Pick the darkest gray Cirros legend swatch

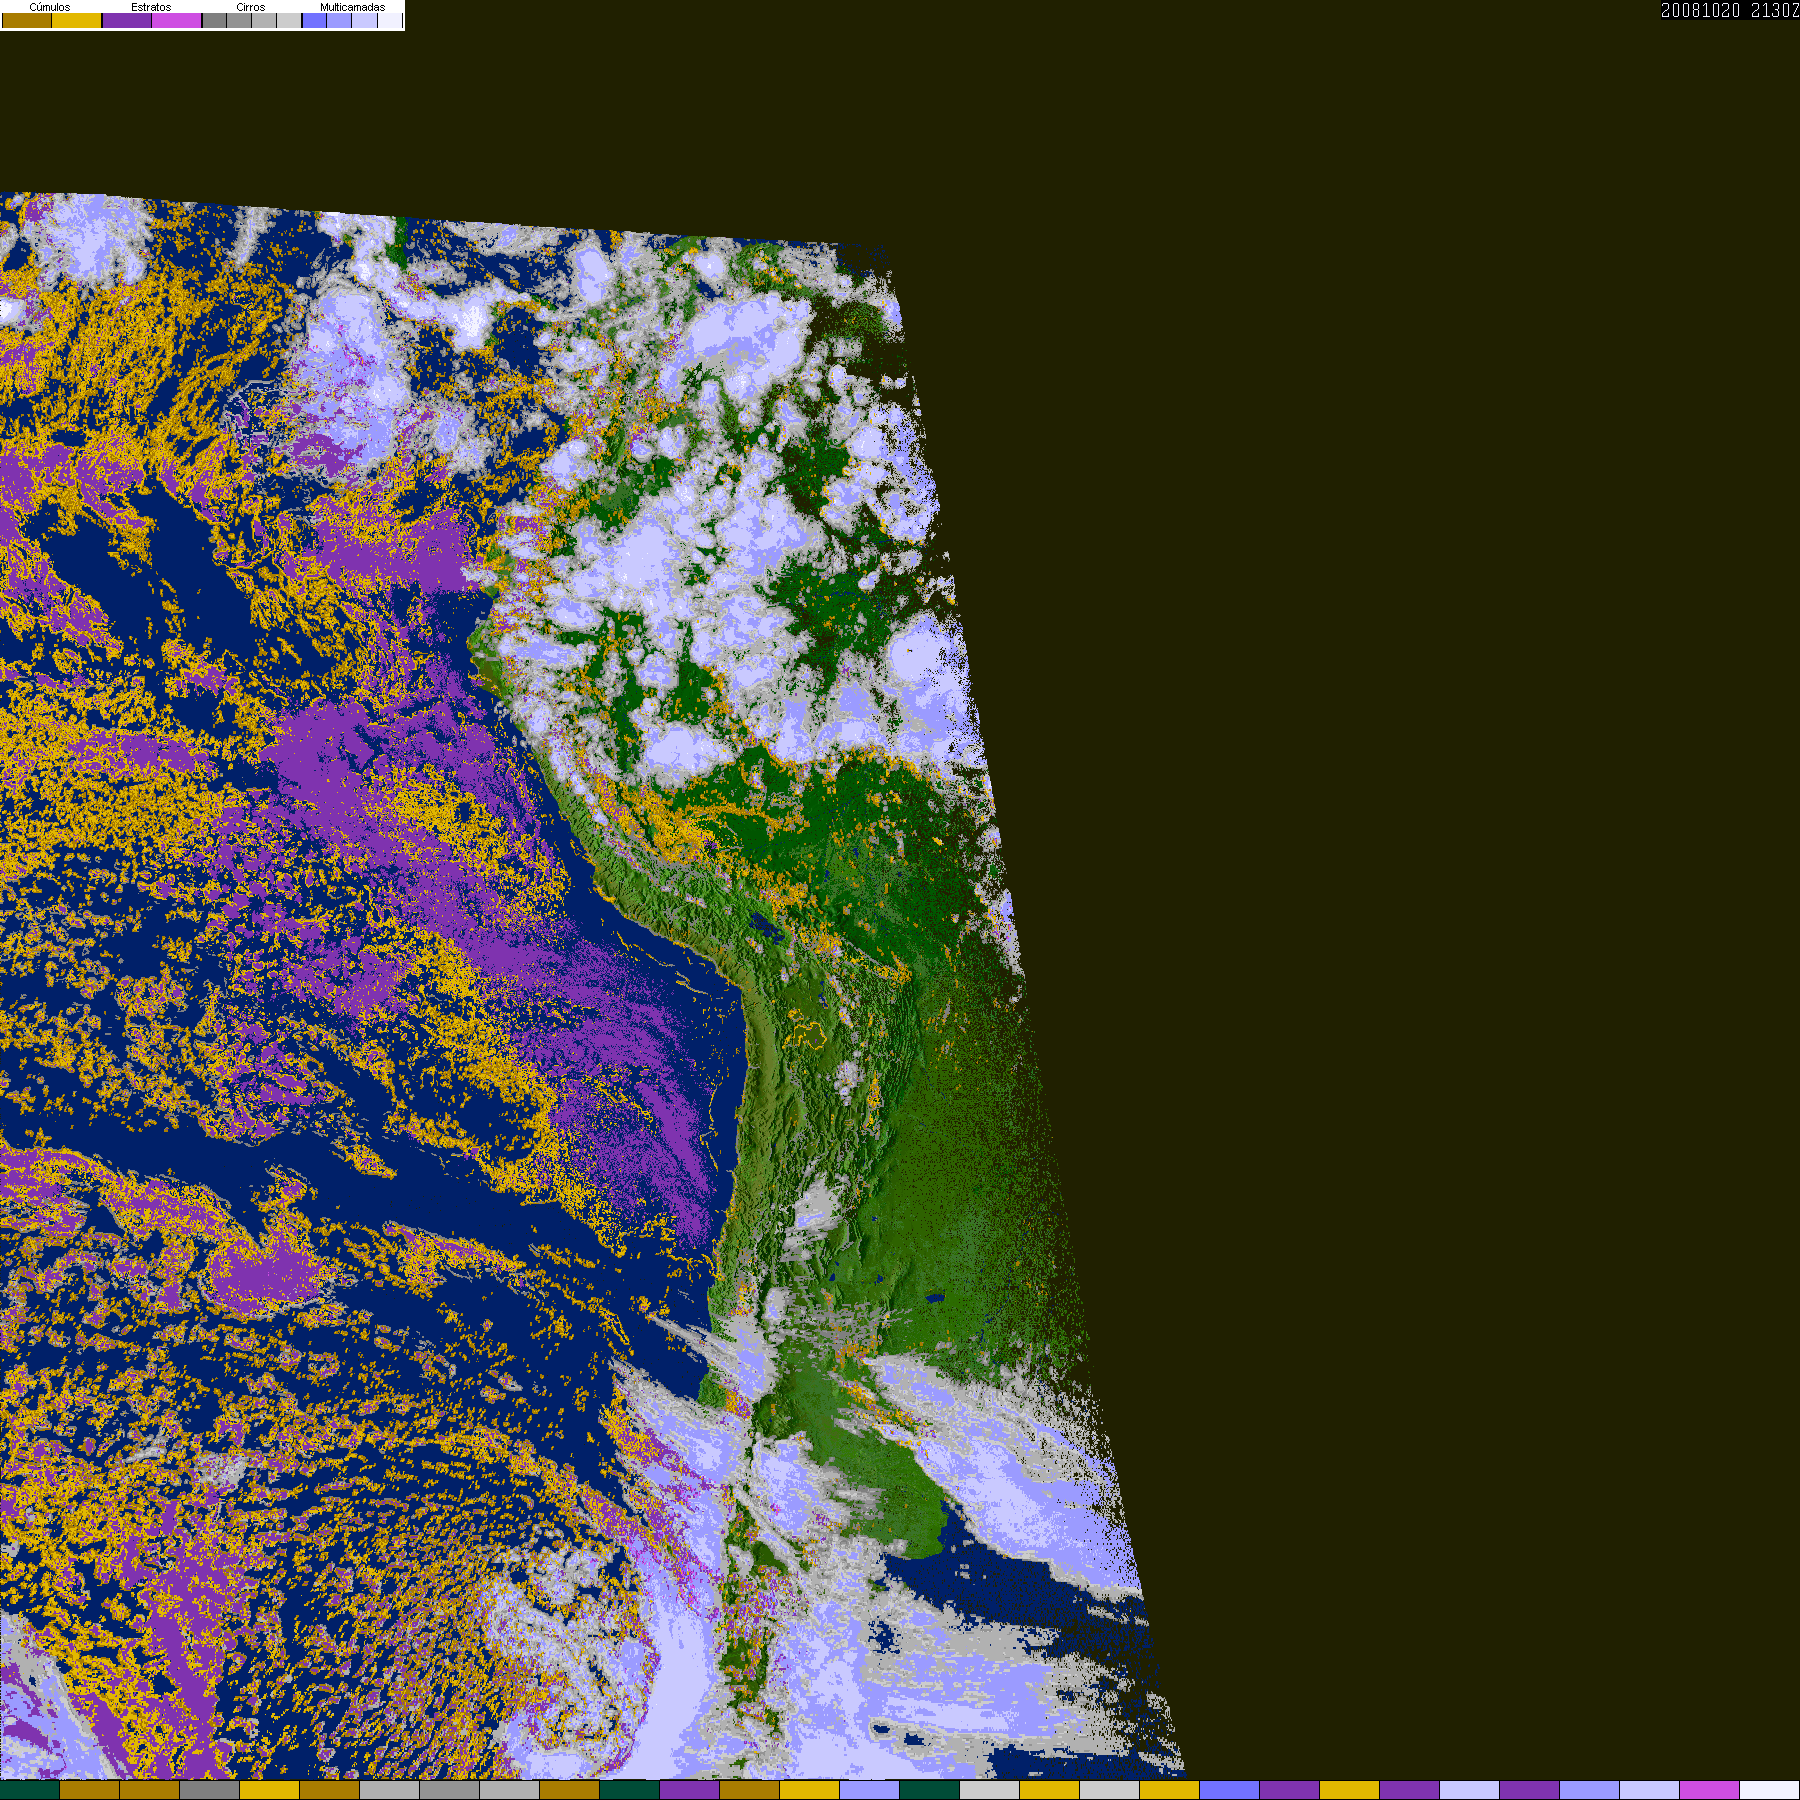[x=214, y=20]
